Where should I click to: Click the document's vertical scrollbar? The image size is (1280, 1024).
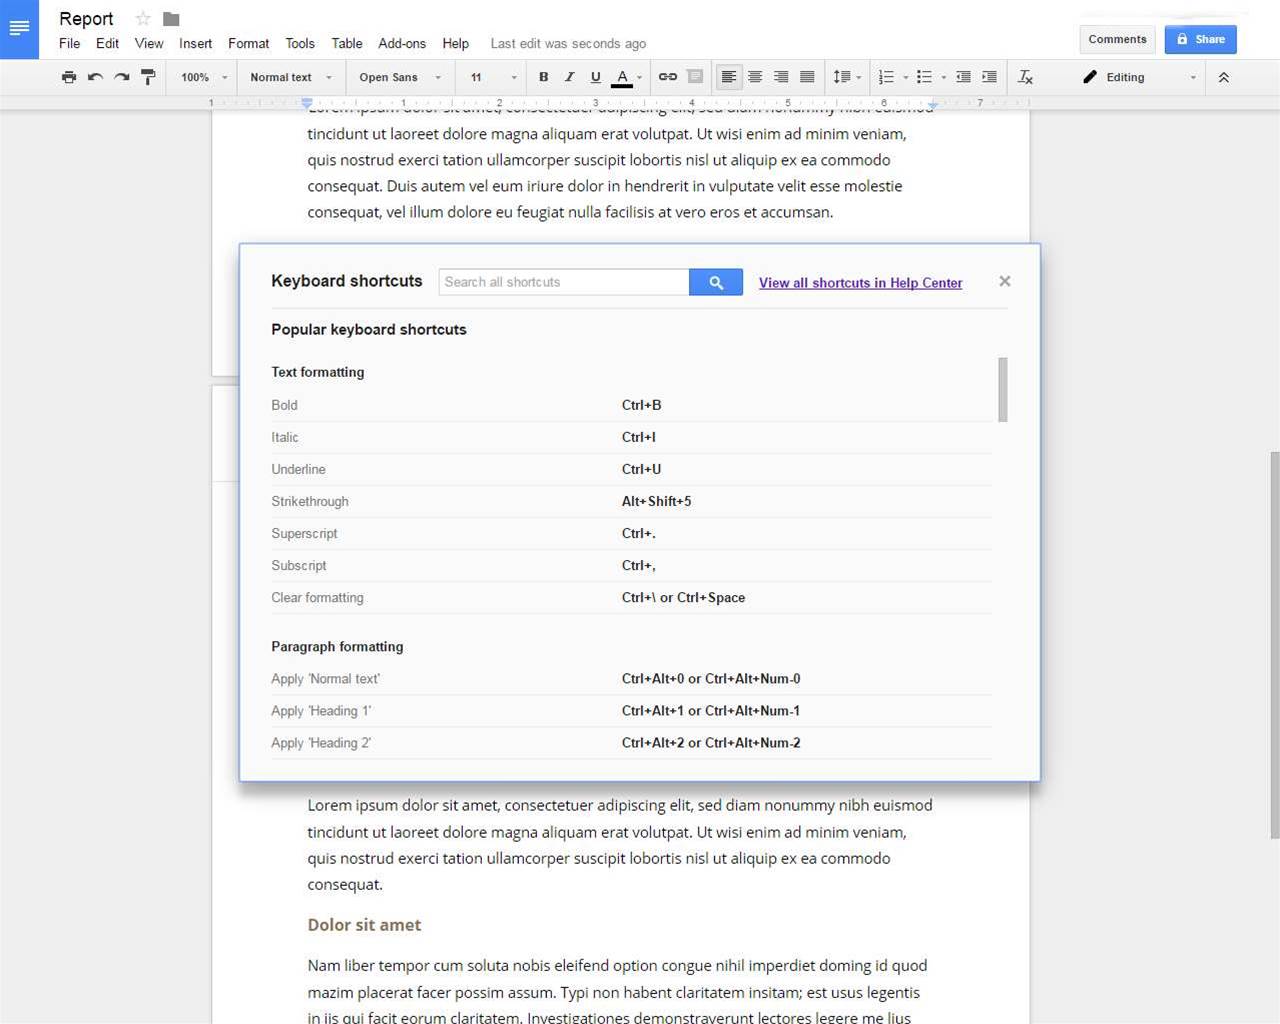[1274, 645]
